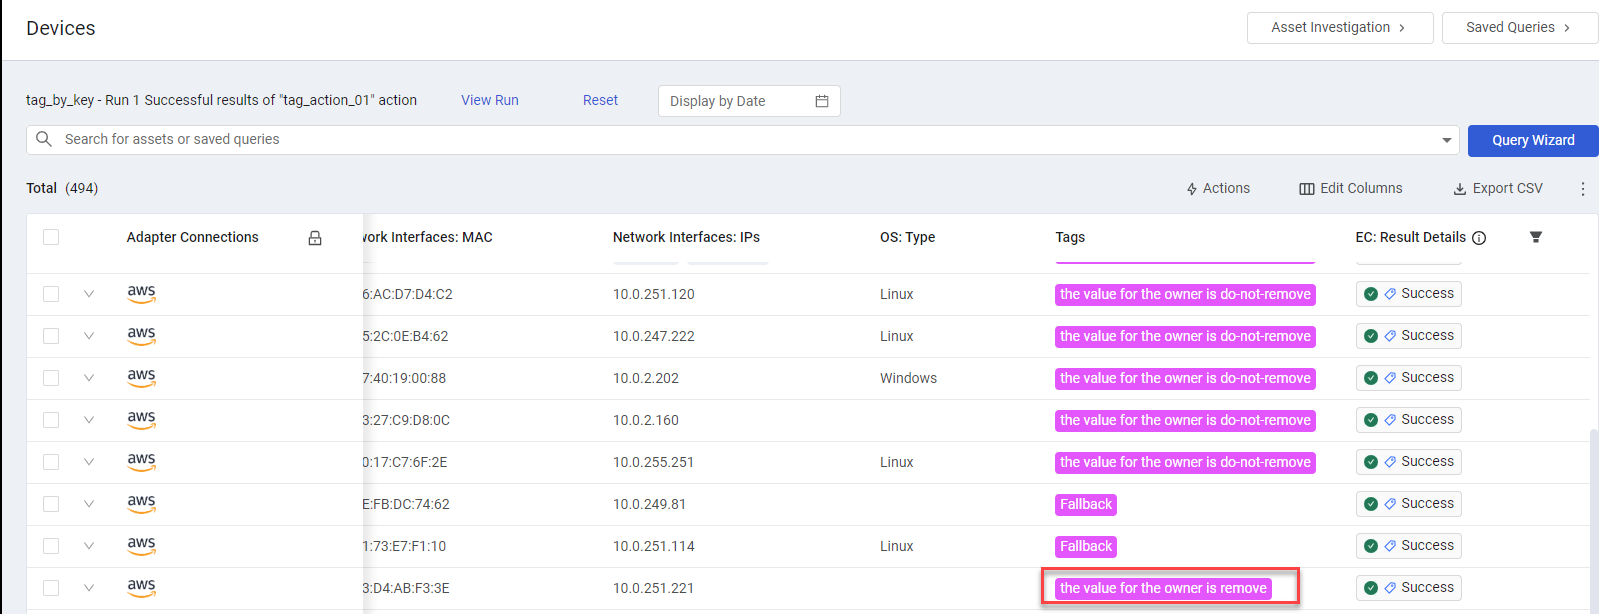Expand the row for device 10.0.251.114
Image resolution: width=1599 pixels, height=614 pixels.
pos(89,546)
